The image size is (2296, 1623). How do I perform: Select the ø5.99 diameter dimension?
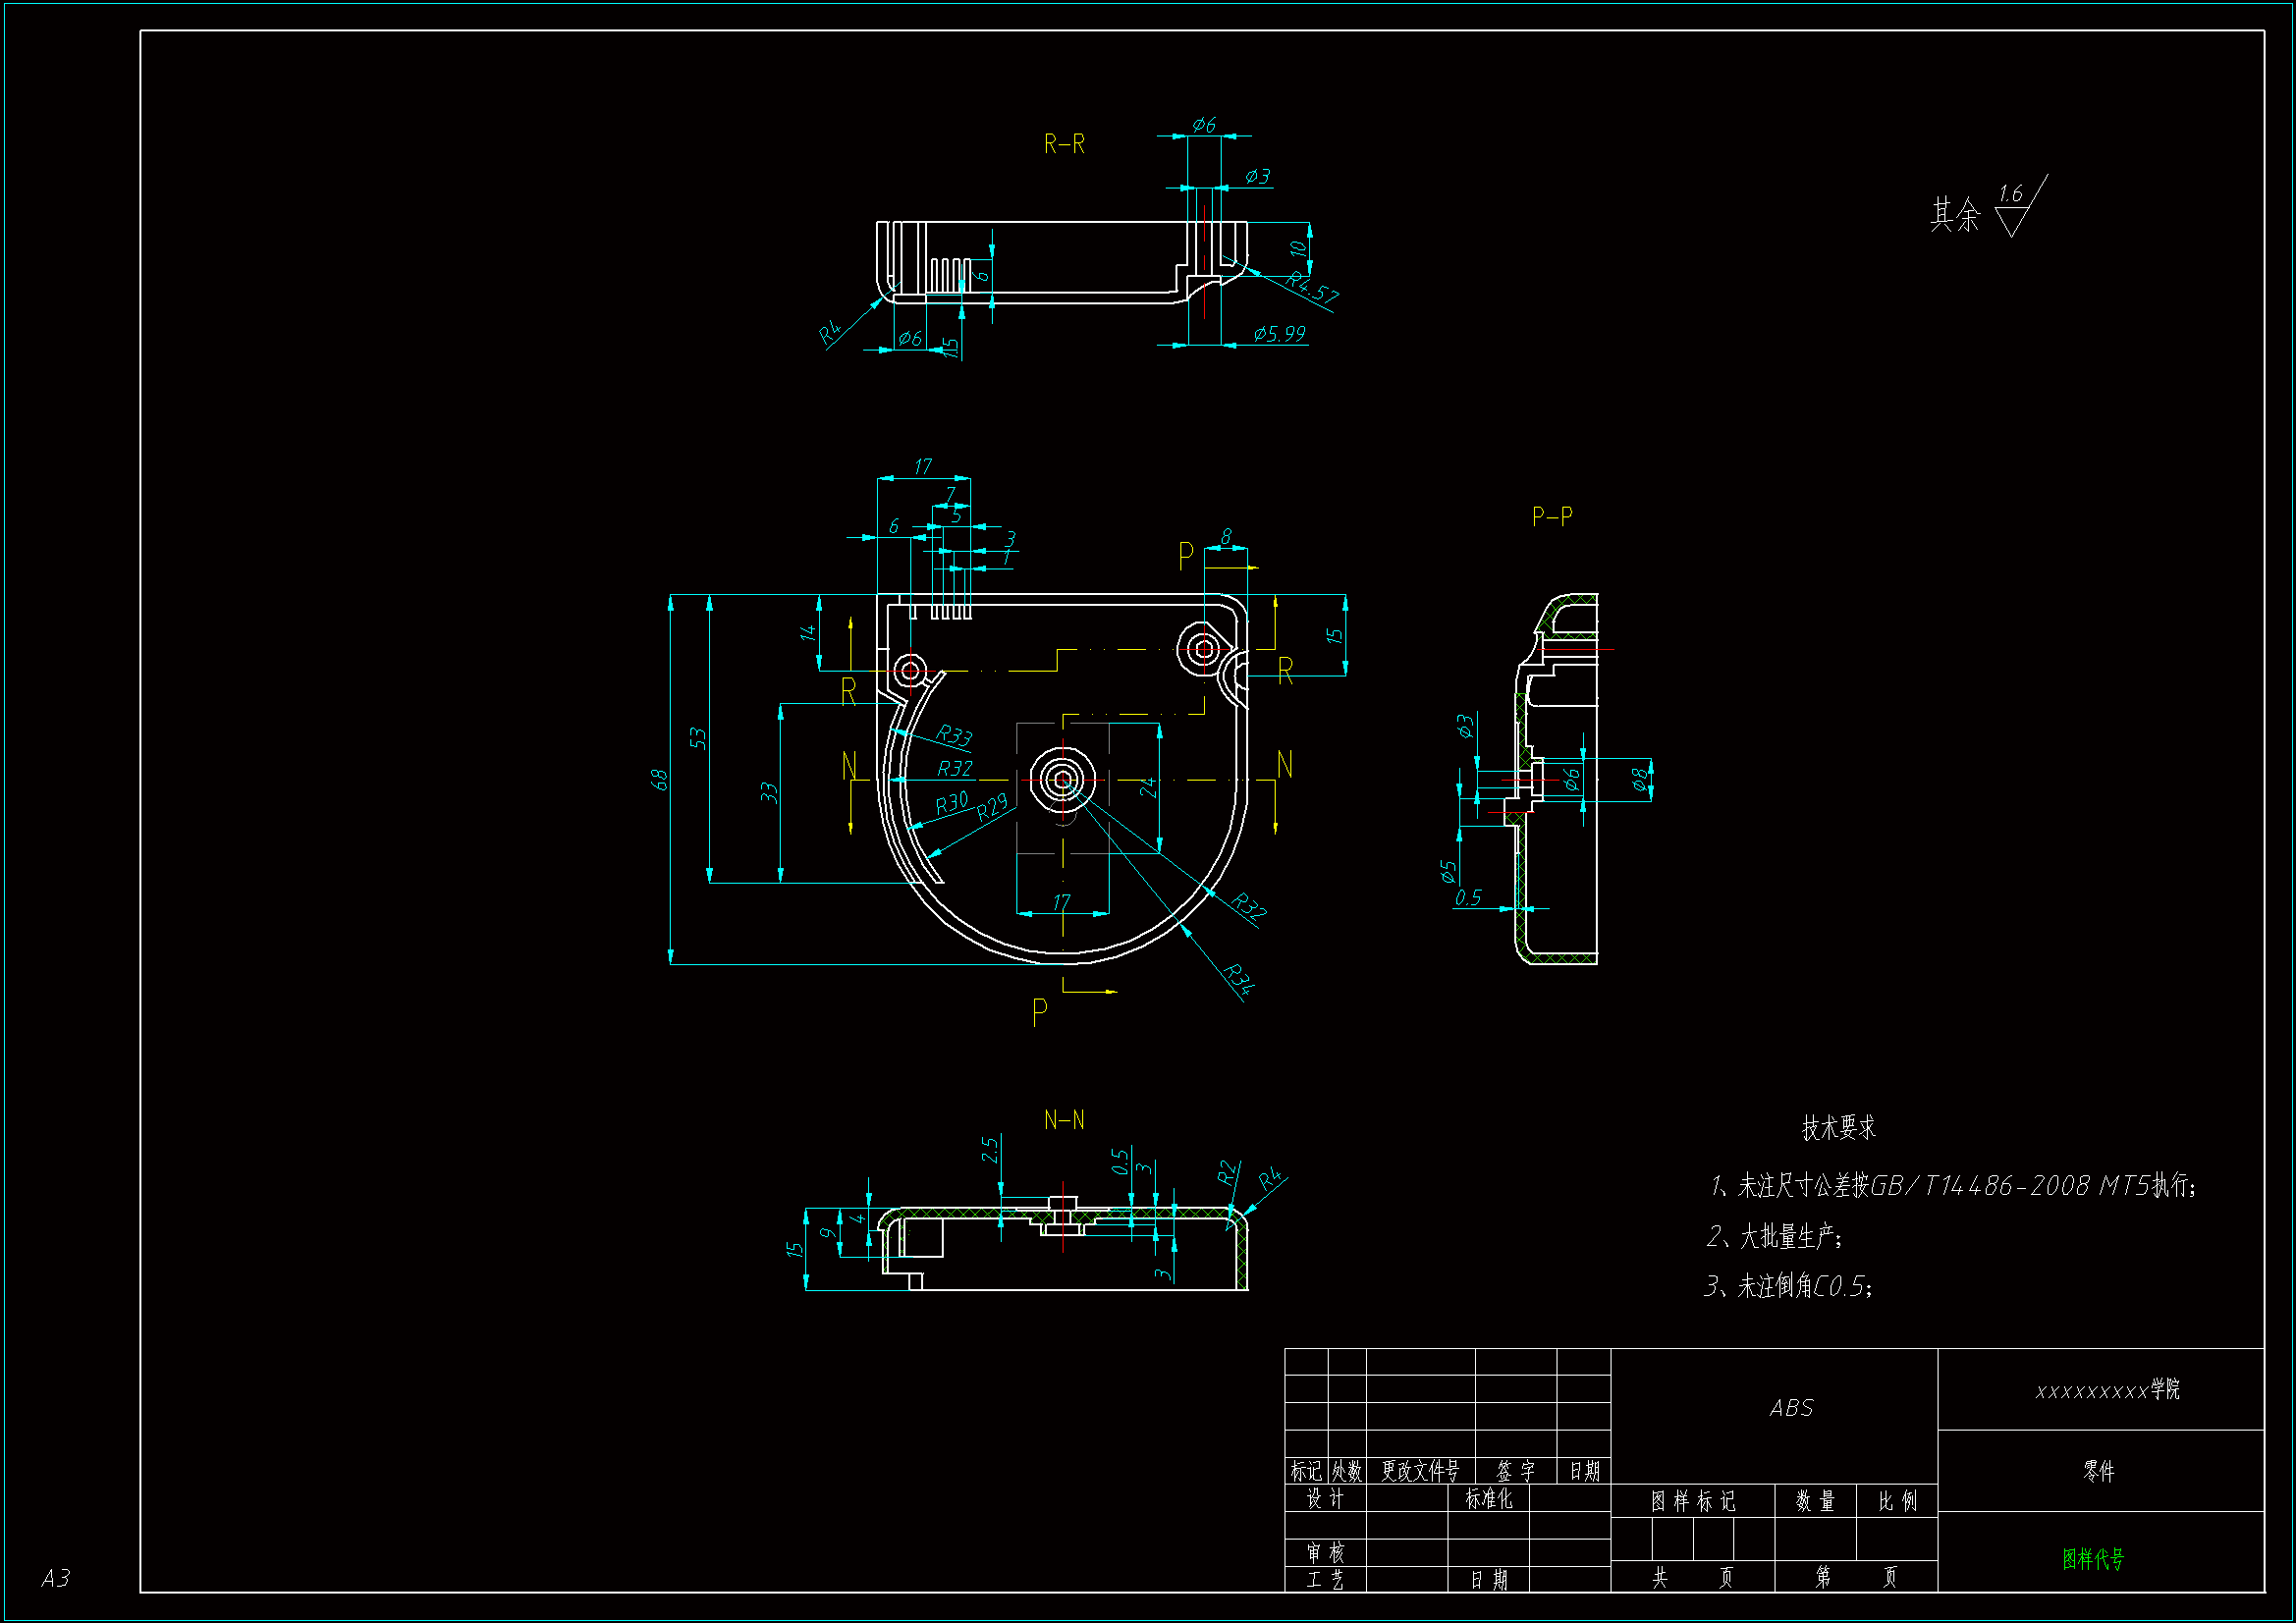(x=1279, y=334)
